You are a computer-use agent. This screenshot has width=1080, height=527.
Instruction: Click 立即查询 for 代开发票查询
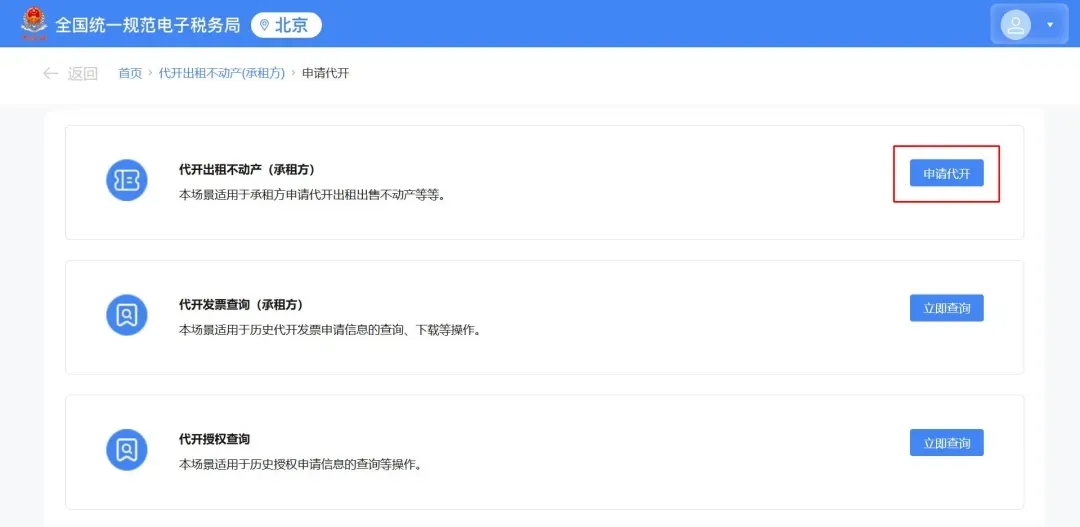coord(946,308)
